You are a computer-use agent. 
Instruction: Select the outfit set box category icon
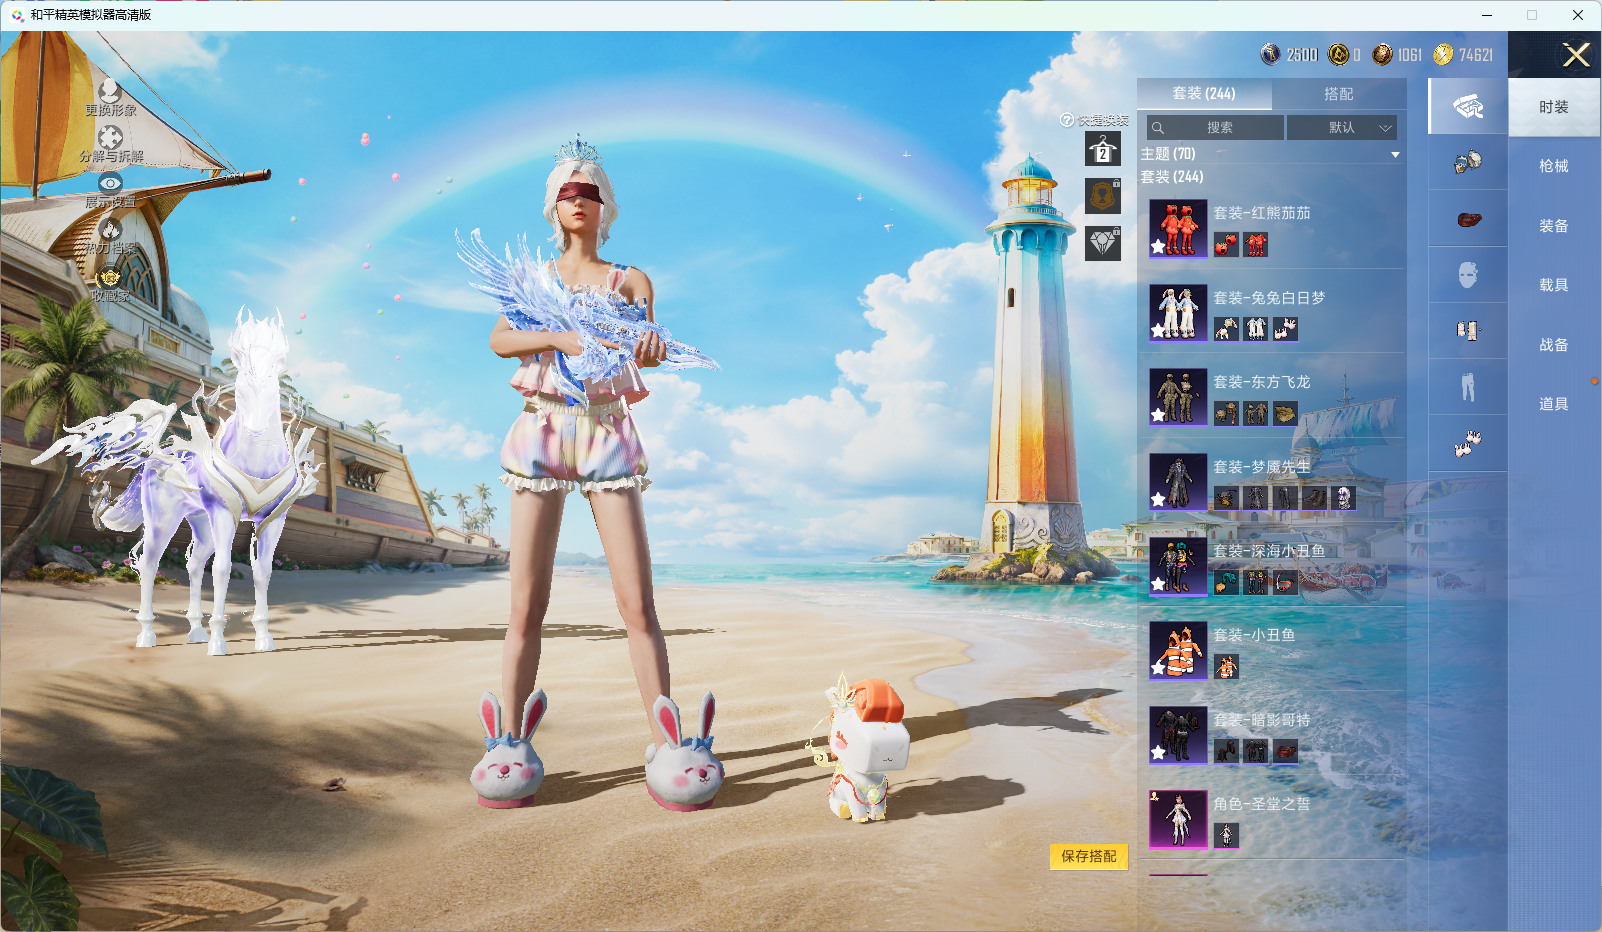pyautogui.click(x=1468, y=106)
